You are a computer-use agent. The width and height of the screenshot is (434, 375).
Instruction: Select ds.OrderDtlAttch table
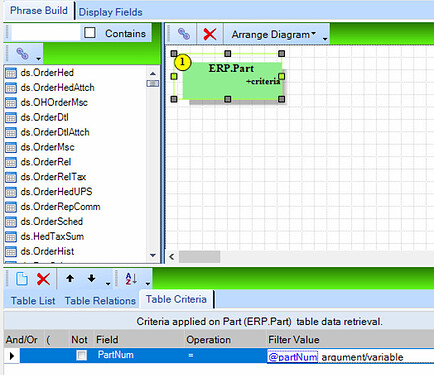(x=55, y=132)
